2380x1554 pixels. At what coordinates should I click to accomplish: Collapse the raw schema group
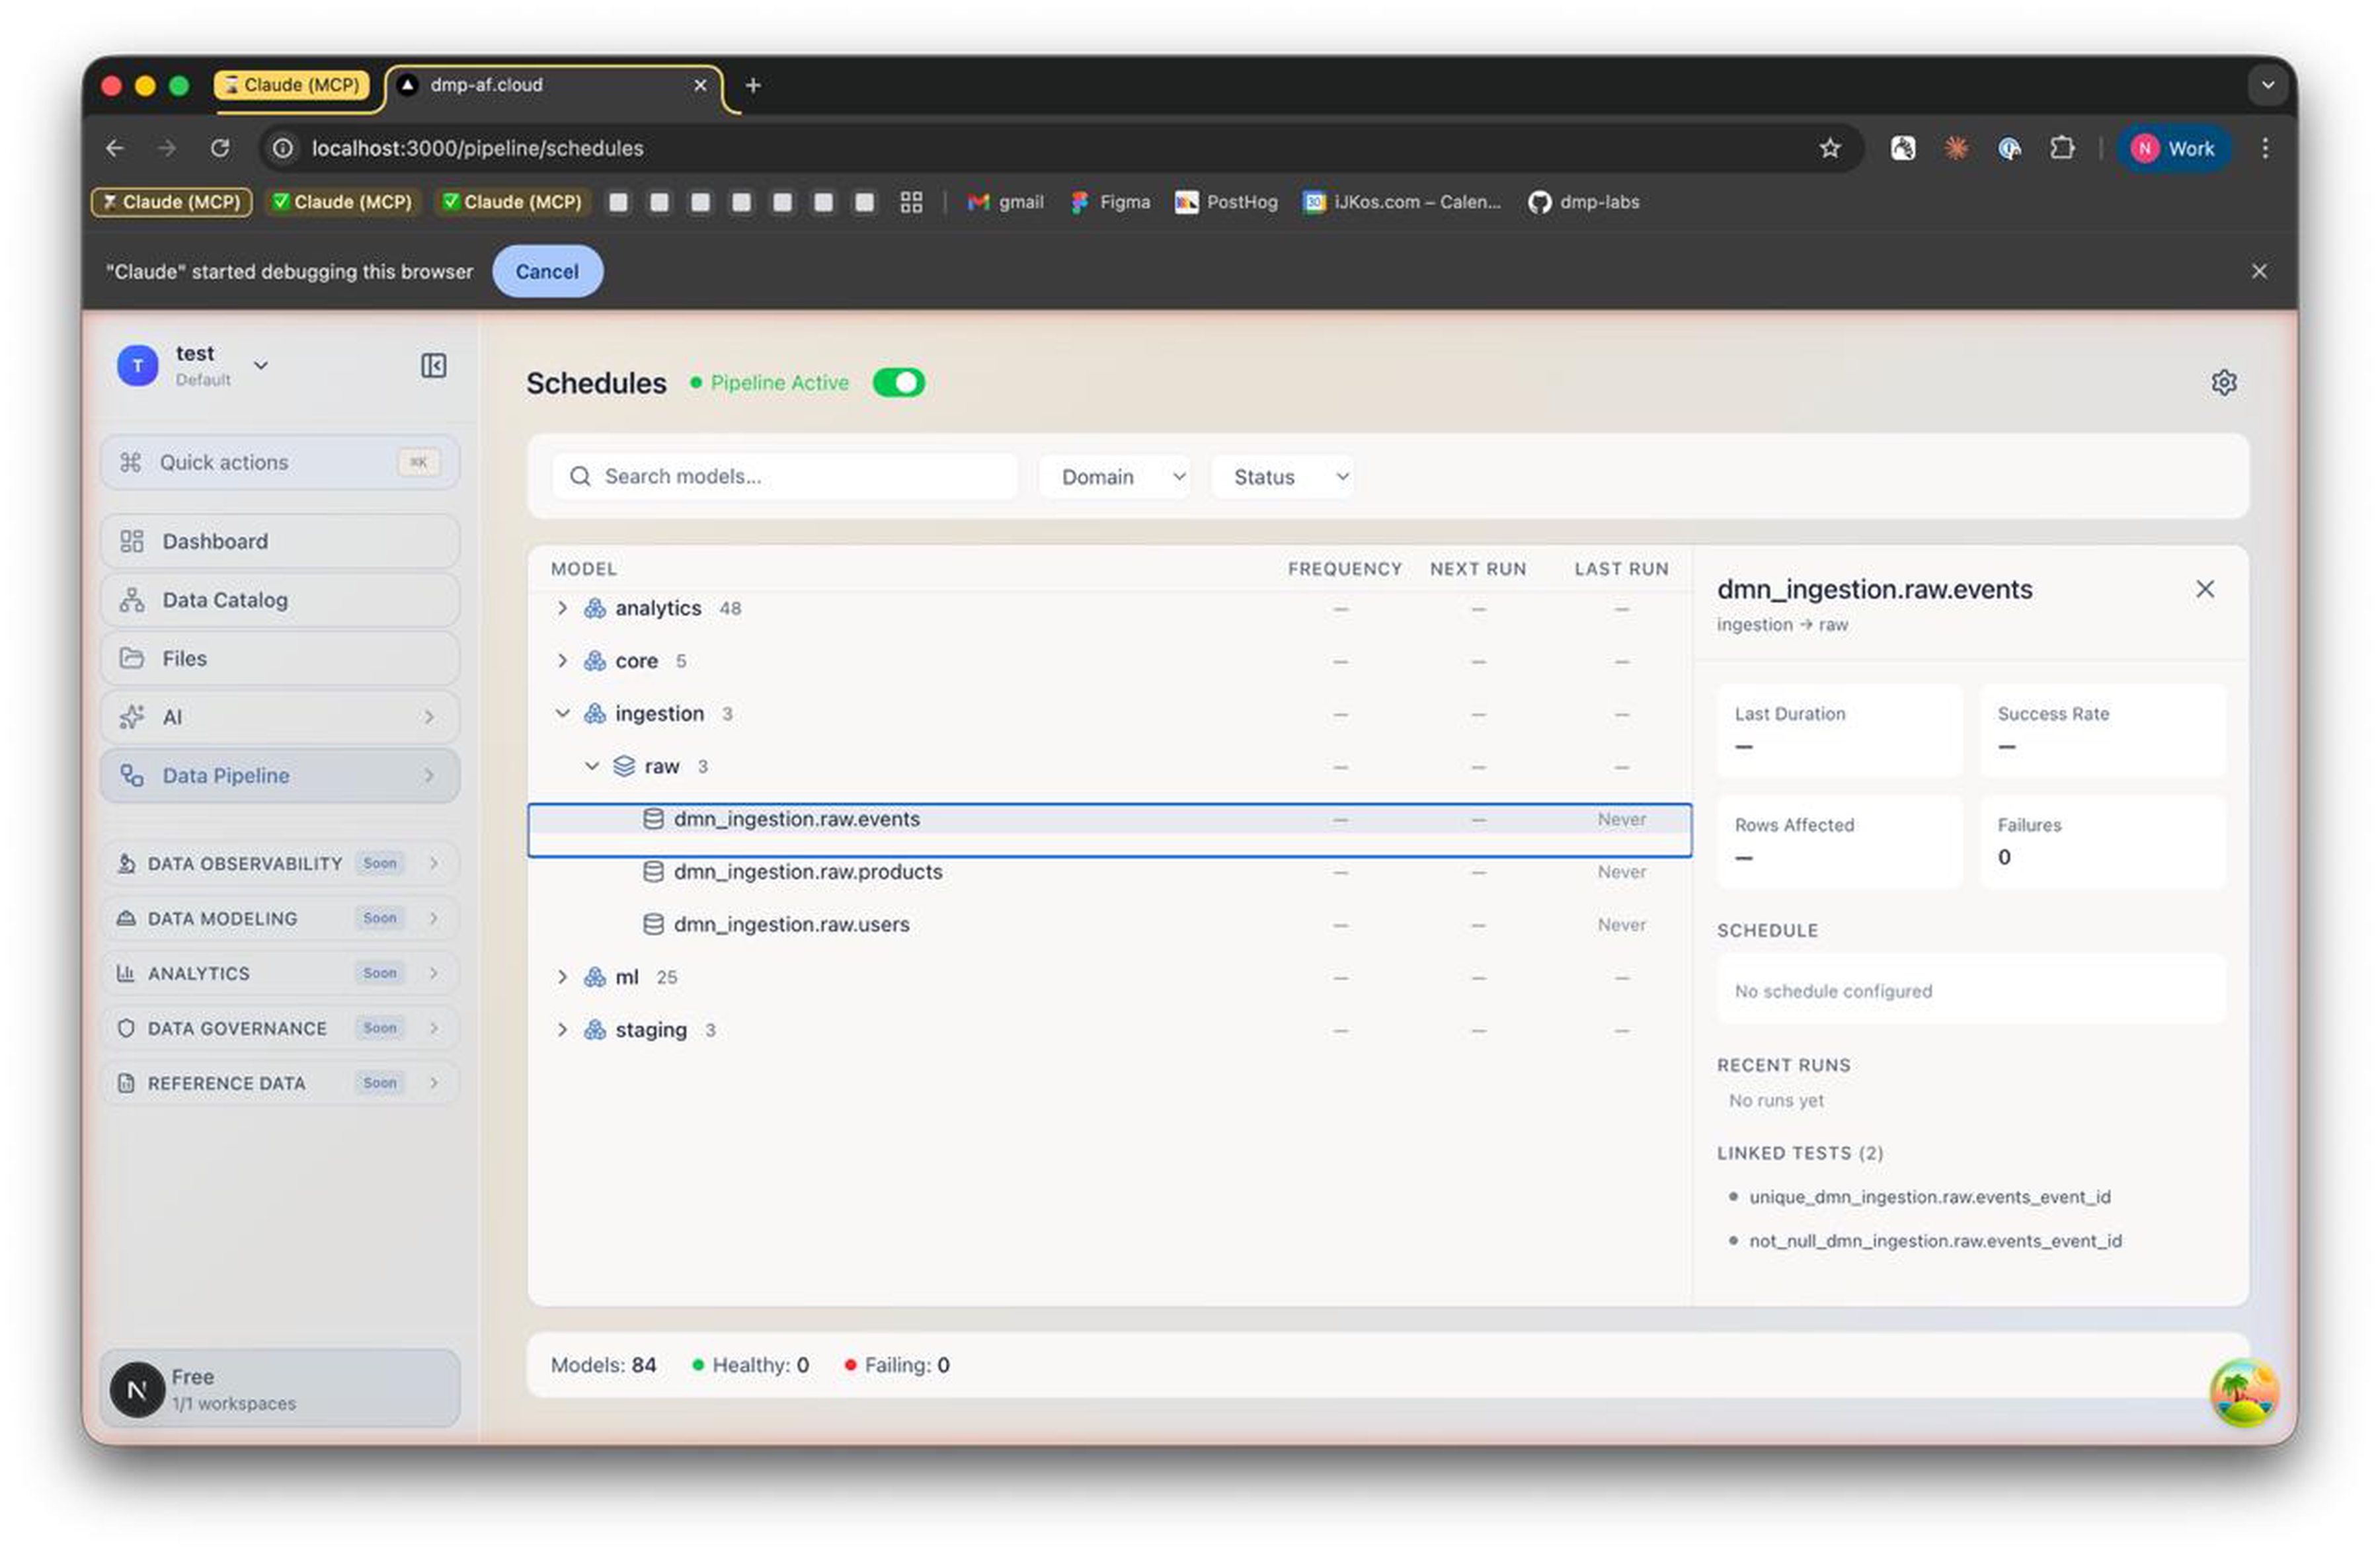[591, 766]
